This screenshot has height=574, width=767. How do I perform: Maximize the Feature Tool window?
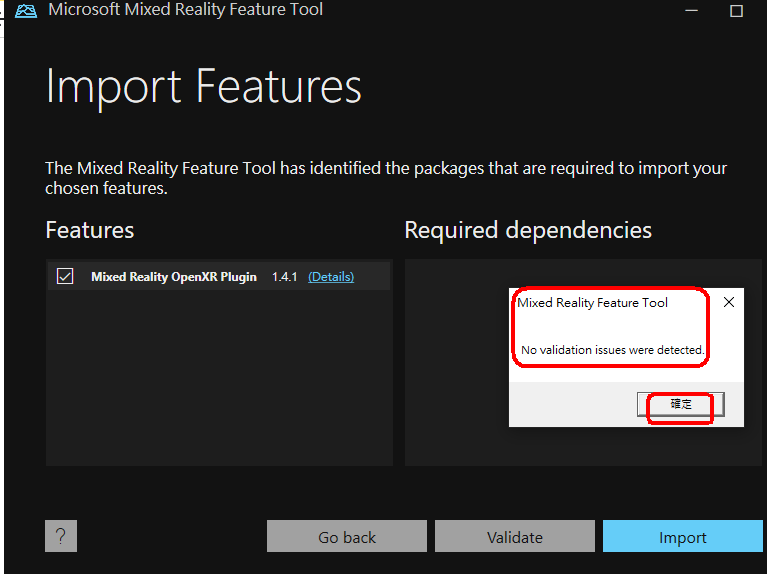click(736, 11)
